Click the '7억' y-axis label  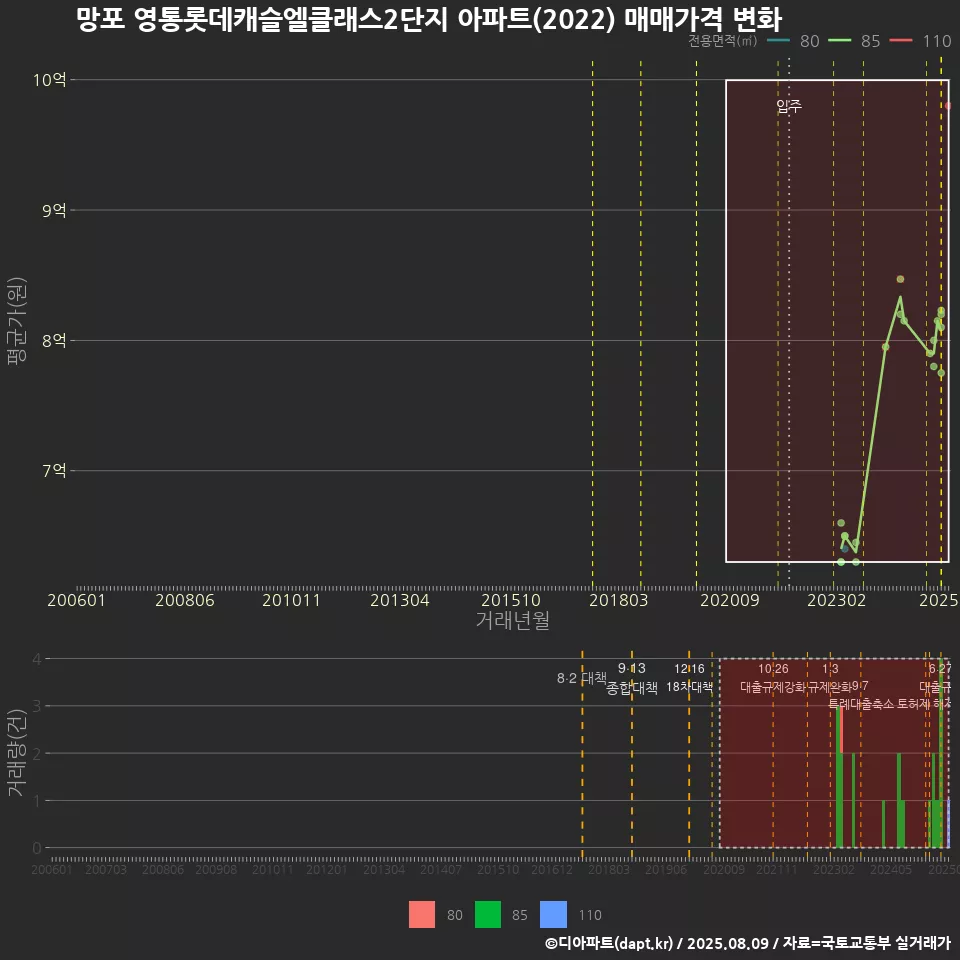pos(54,471)
